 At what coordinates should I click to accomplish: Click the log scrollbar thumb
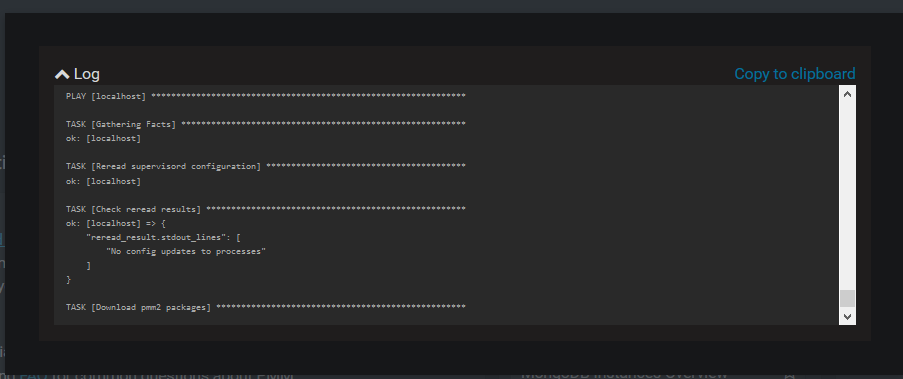[x=847, y=298]
